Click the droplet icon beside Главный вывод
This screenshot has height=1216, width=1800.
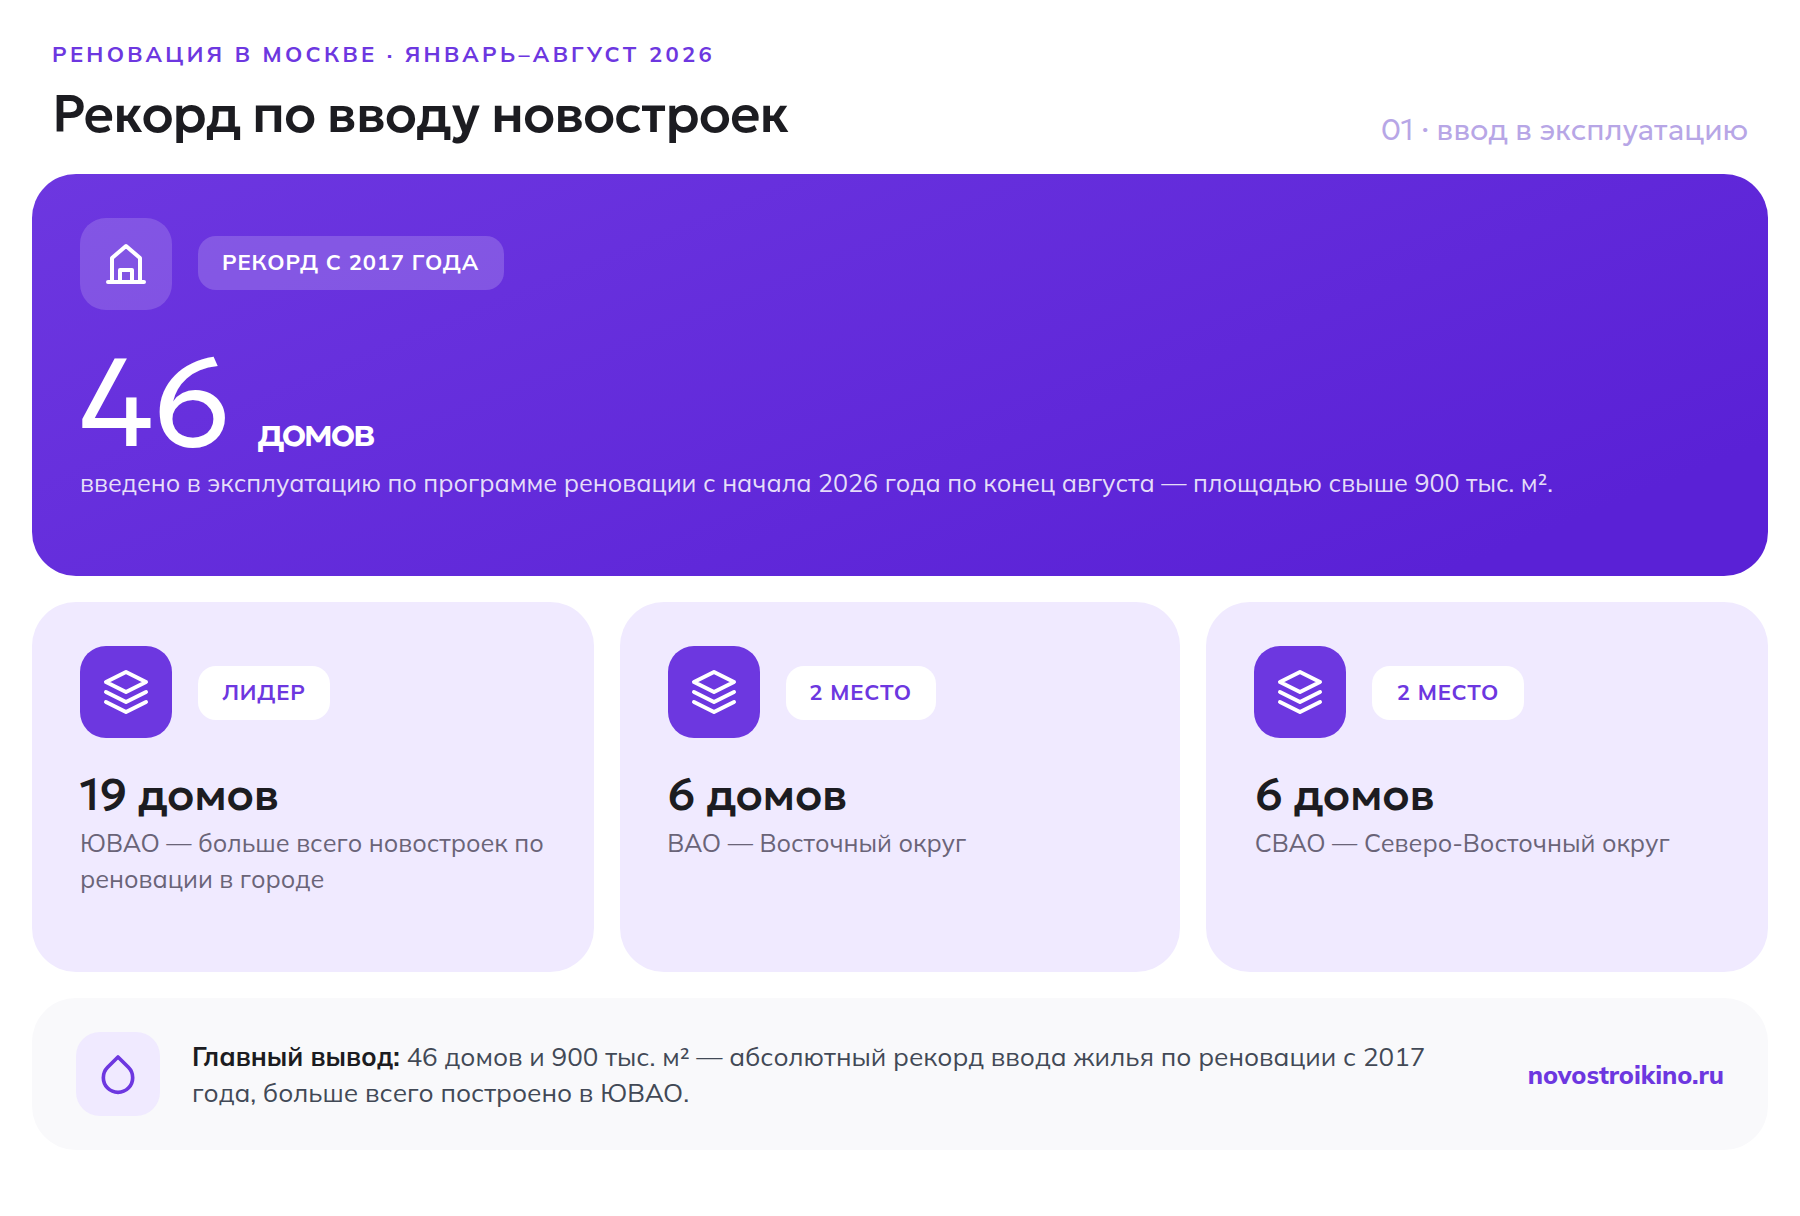pyautogui.click(x=118, y=1074)
